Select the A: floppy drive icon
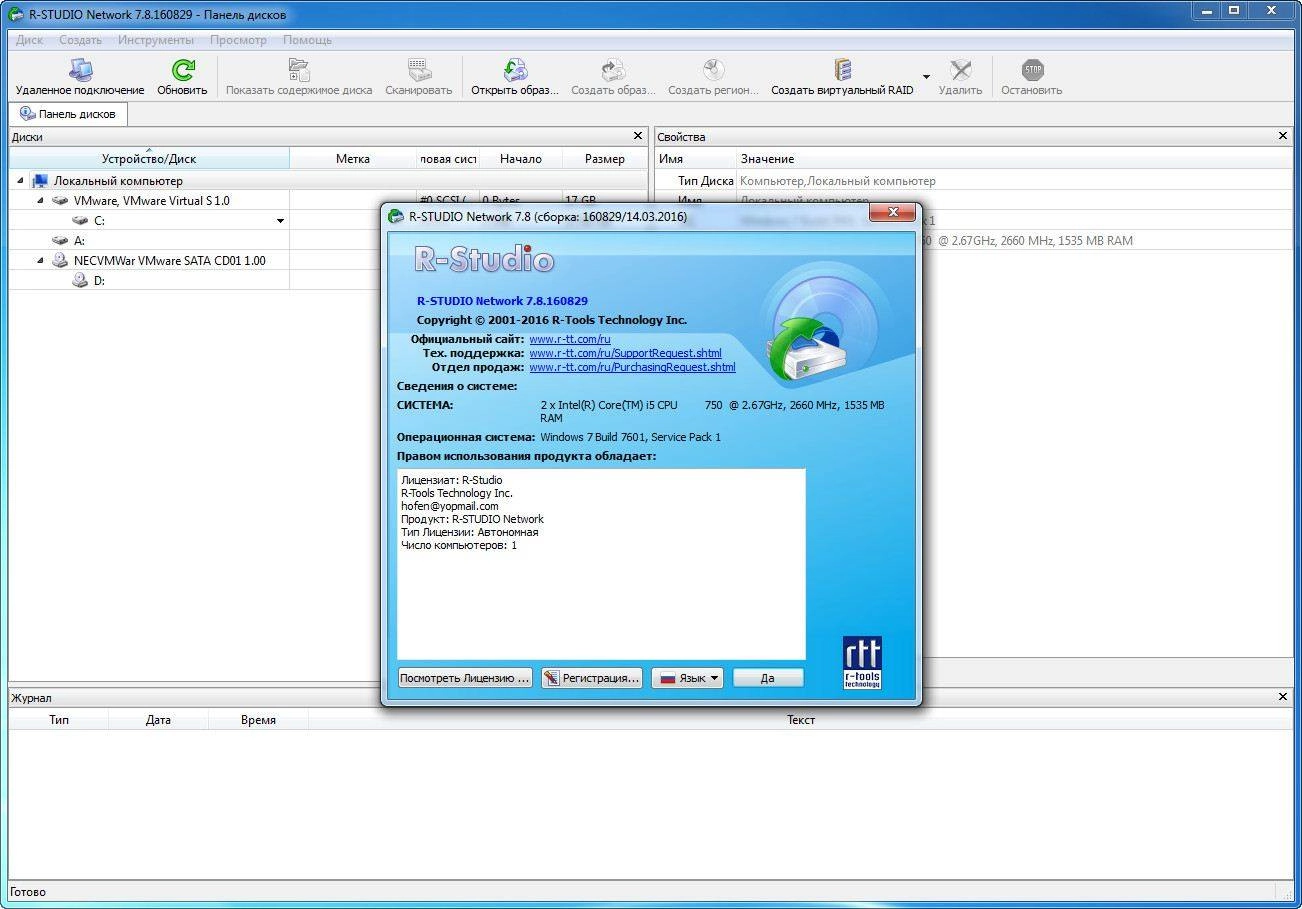This screenshot has width=1302, height=909. tap(60, 240)
